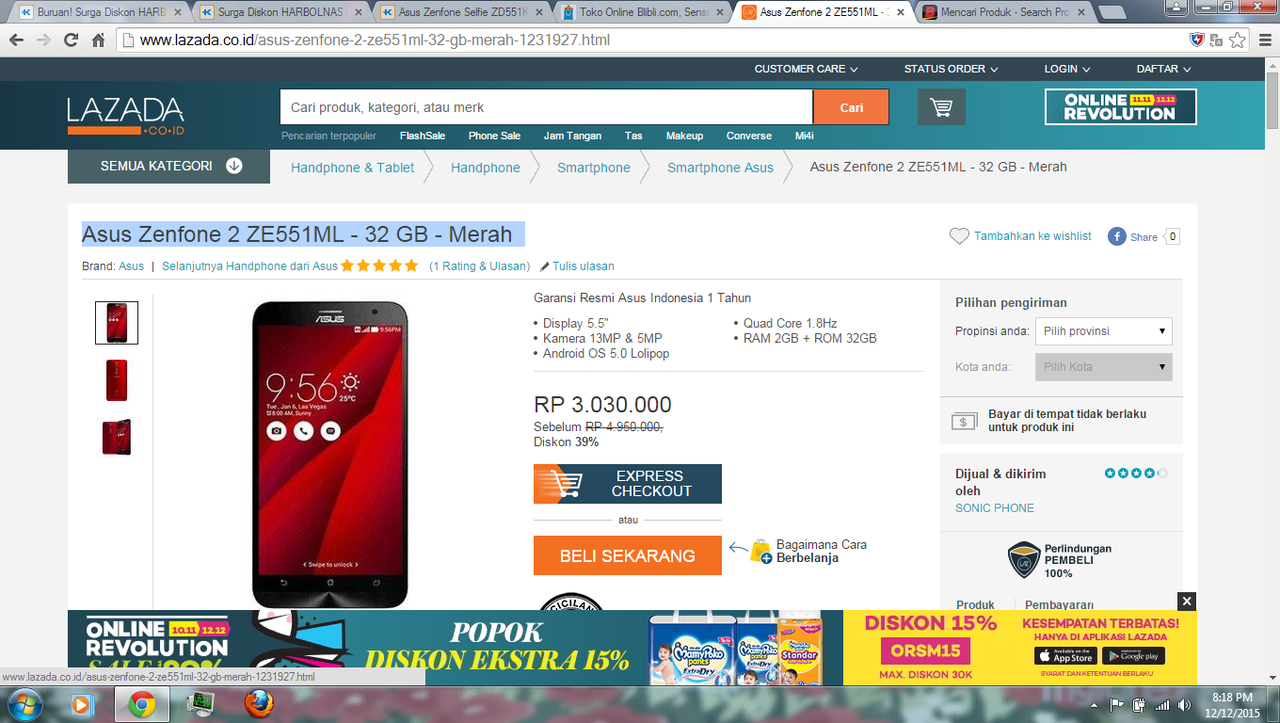Viewport: 1280px width, 723px height.
Task: Open the shopping cart
Action: coord(941,107)
